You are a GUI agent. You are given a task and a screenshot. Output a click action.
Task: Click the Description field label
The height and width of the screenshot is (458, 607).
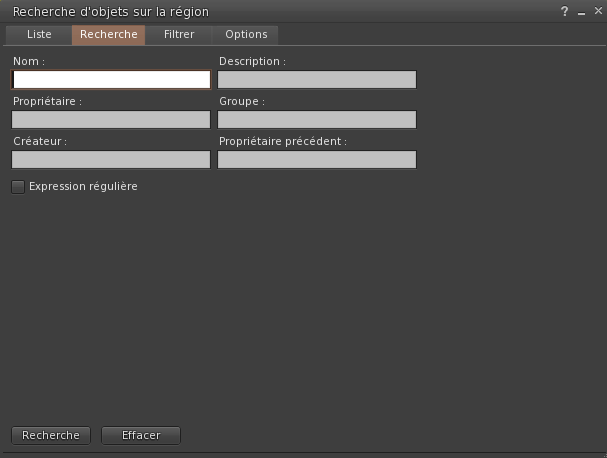pos(252,62)
